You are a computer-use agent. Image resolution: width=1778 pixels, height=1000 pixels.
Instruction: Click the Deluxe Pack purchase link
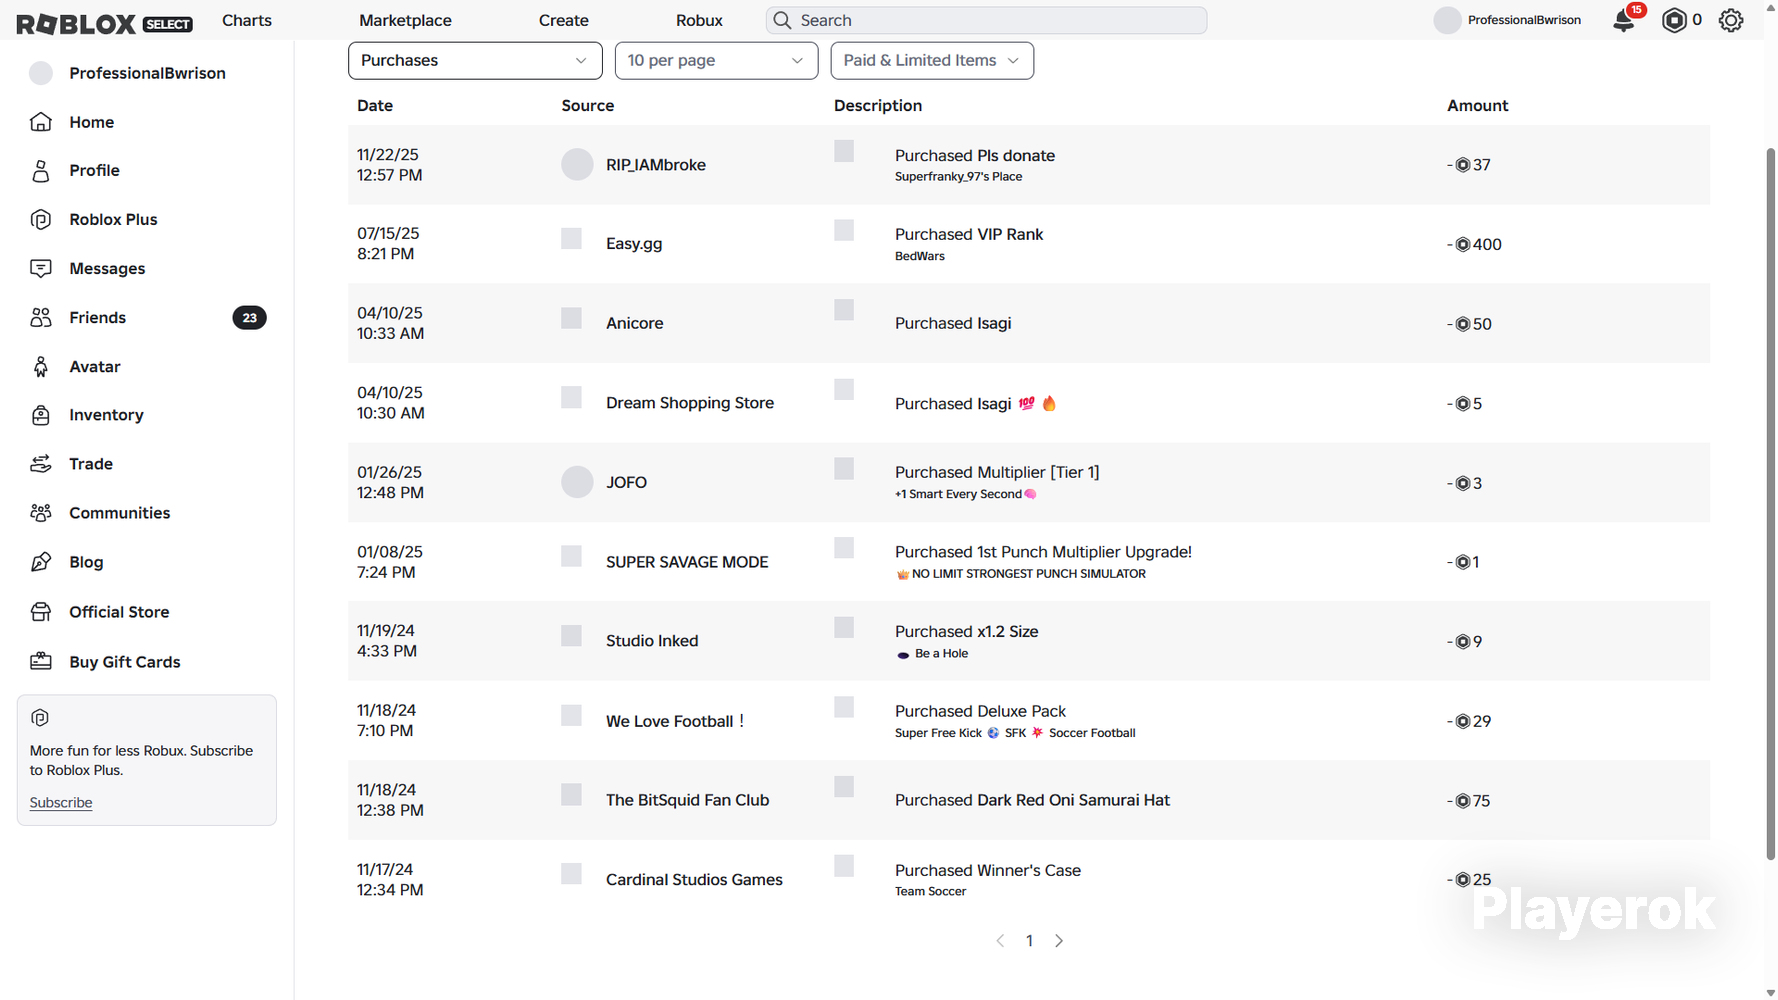[1021, 711]
